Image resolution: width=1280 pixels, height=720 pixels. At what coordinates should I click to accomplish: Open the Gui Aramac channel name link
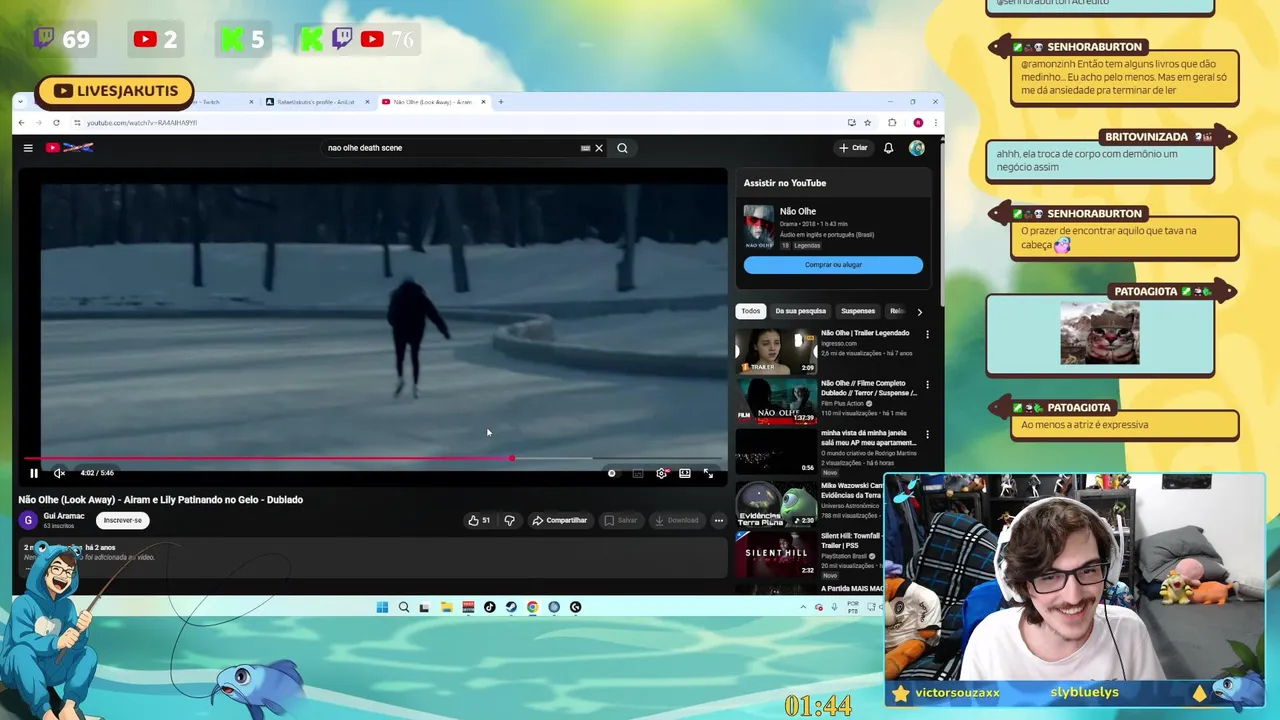click(x=64, y=516)
